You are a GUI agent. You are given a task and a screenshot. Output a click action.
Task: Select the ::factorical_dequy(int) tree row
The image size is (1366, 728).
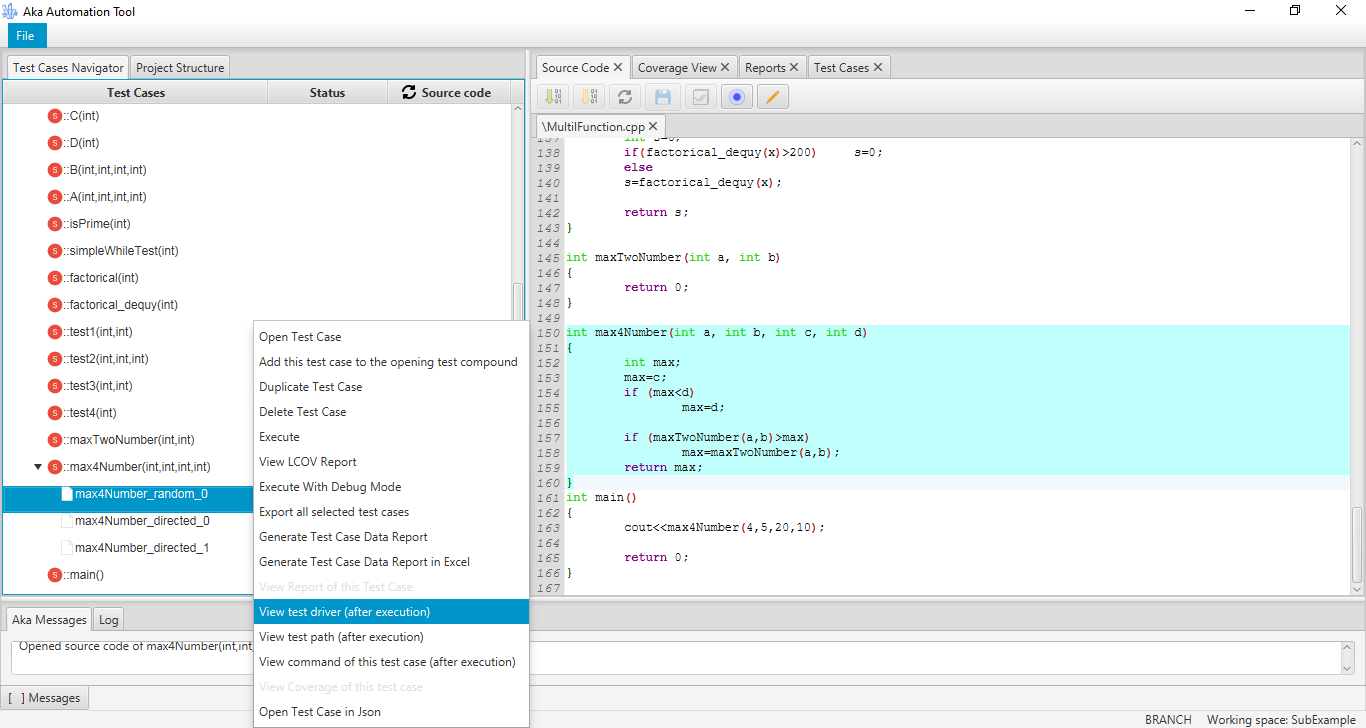(257, 305)
